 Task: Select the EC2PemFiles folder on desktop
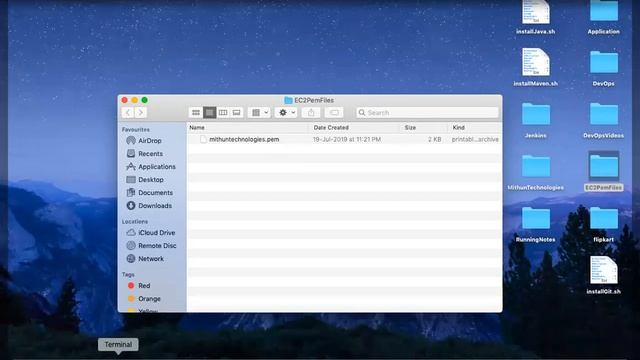click(x=604, y=171)
